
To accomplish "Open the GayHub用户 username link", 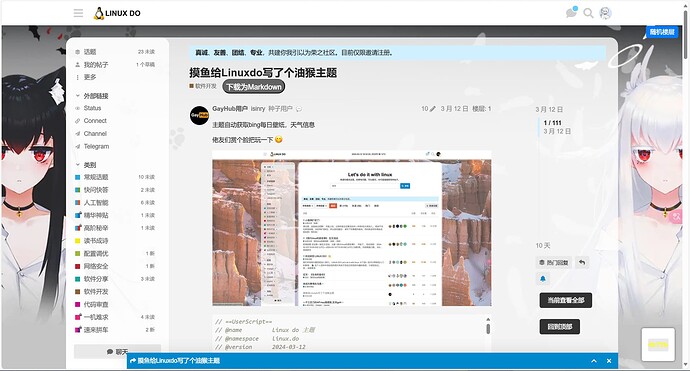I will coord(230,108).
